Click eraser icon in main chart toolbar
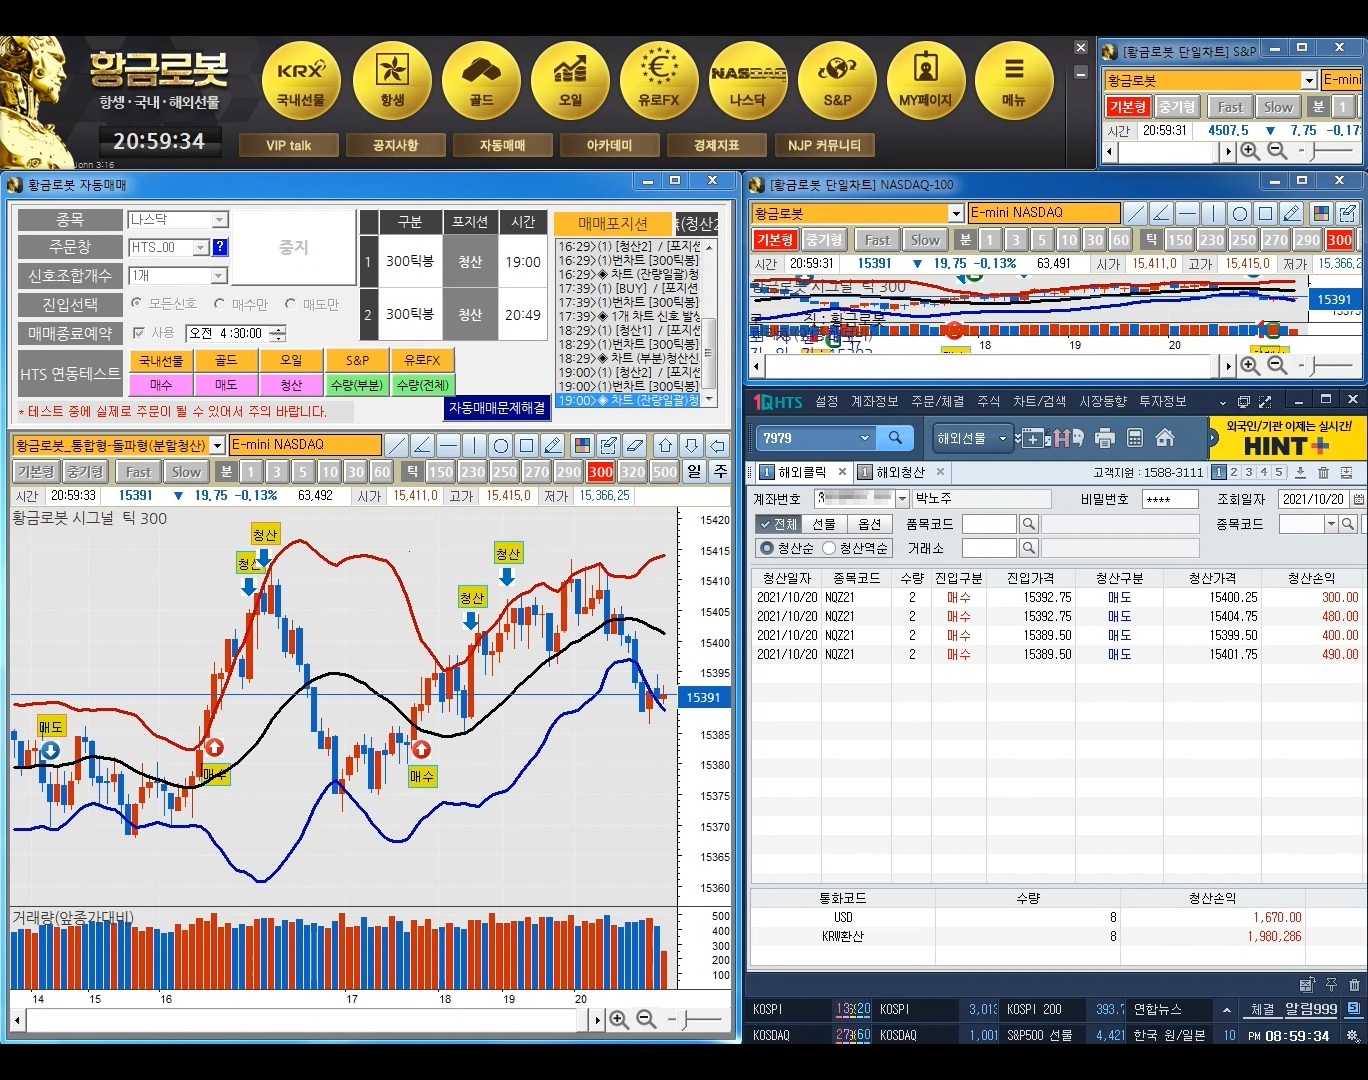Image resolution: width=1368 pixels, height=1080 pixels. pos(634,445)
